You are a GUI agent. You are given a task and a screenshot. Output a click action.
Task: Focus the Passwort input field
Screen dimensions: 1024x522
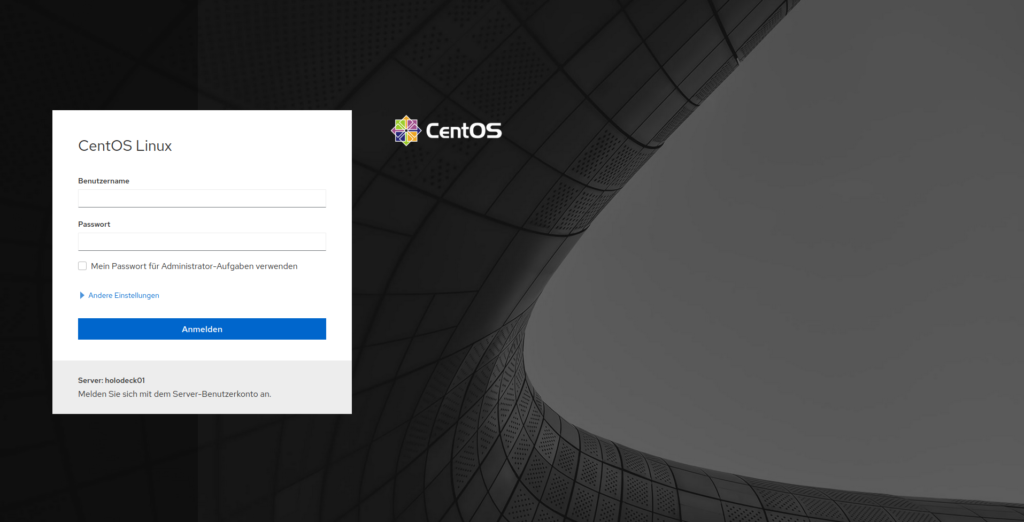(202, 242)
